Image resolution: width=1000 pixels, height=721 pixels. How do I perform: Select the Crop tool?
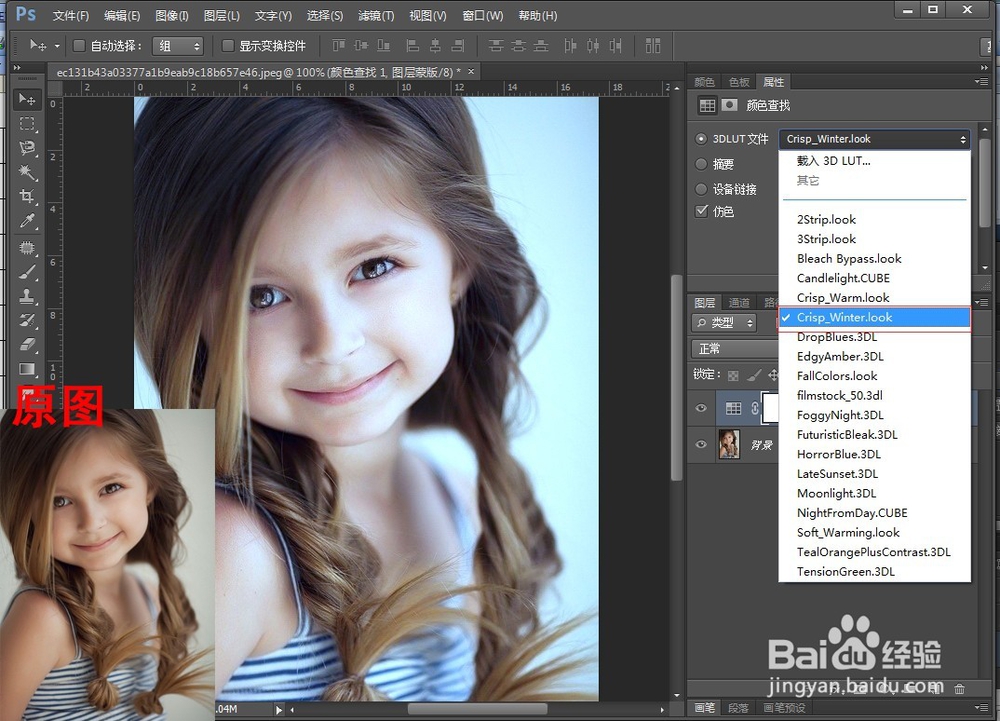point(28,197)
